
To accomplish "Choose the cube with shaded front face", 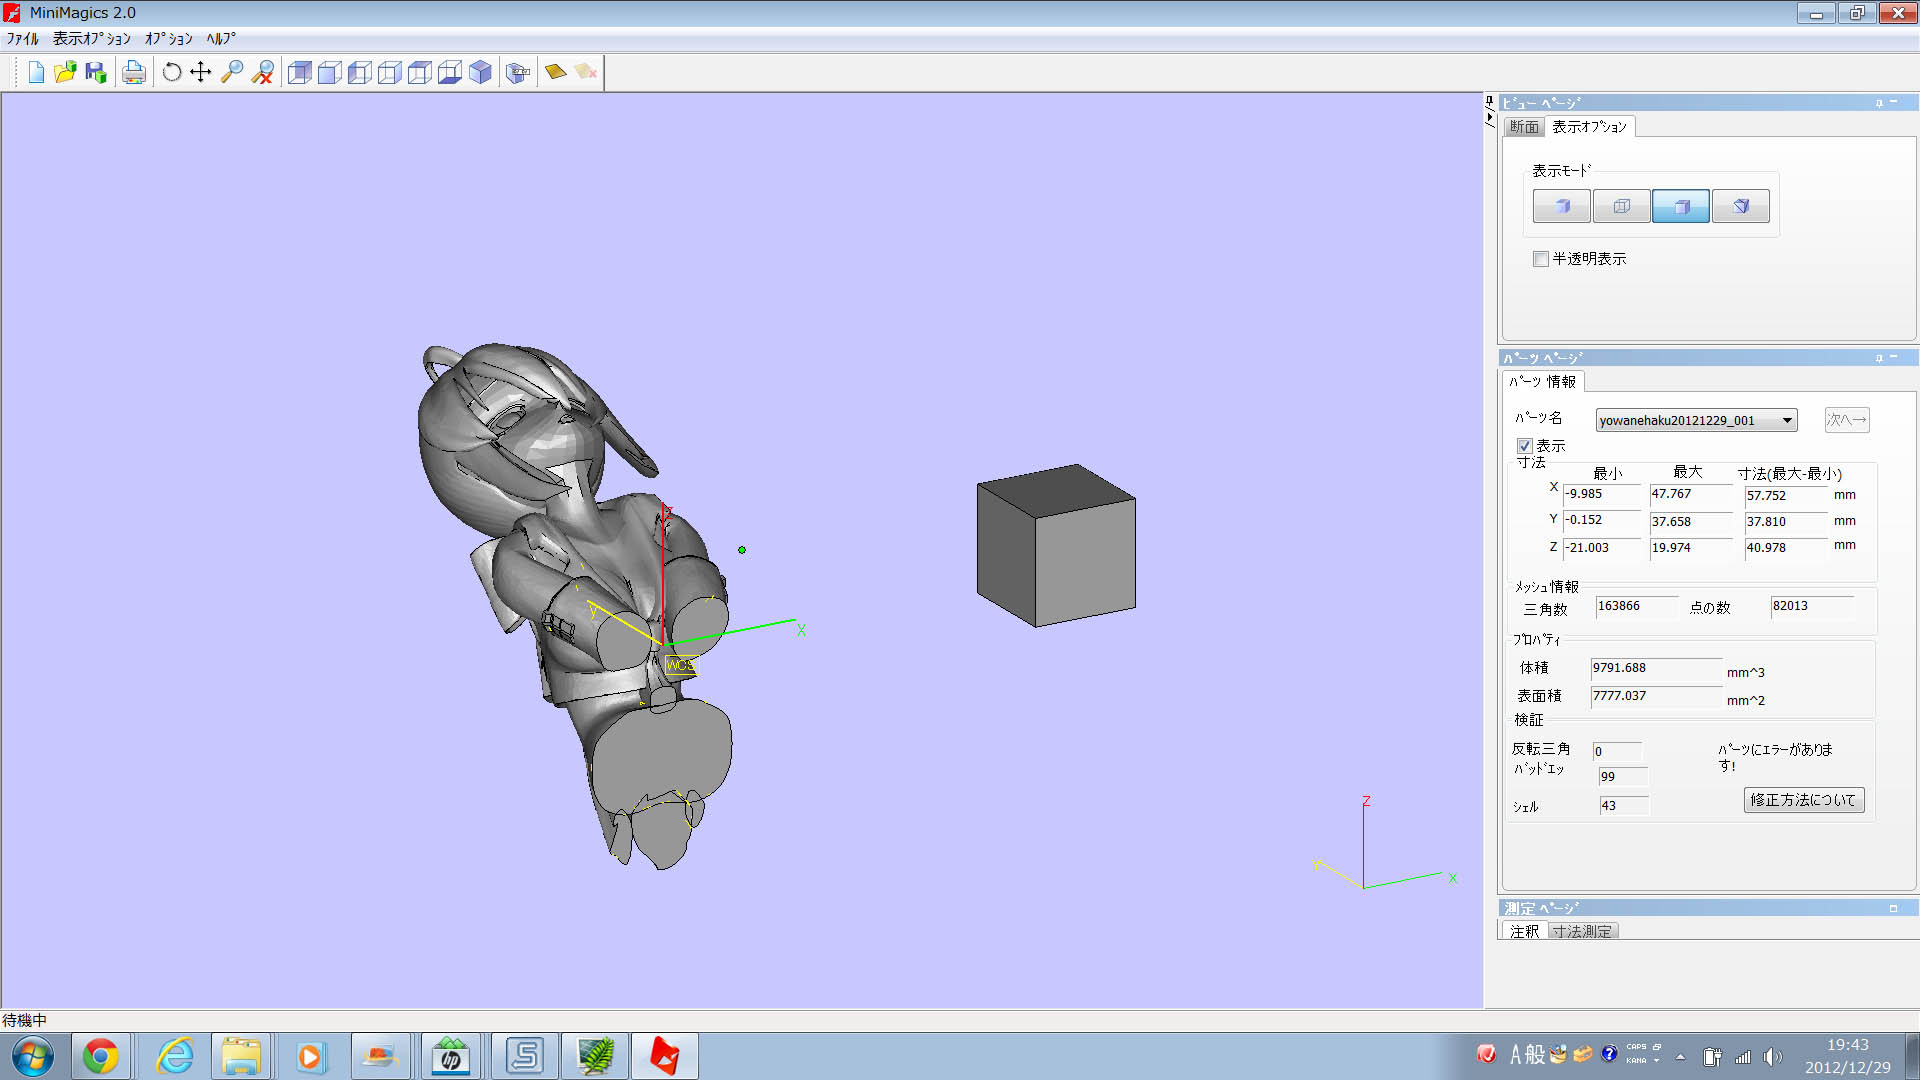I will pyautogui.click(x=330, y=72).
